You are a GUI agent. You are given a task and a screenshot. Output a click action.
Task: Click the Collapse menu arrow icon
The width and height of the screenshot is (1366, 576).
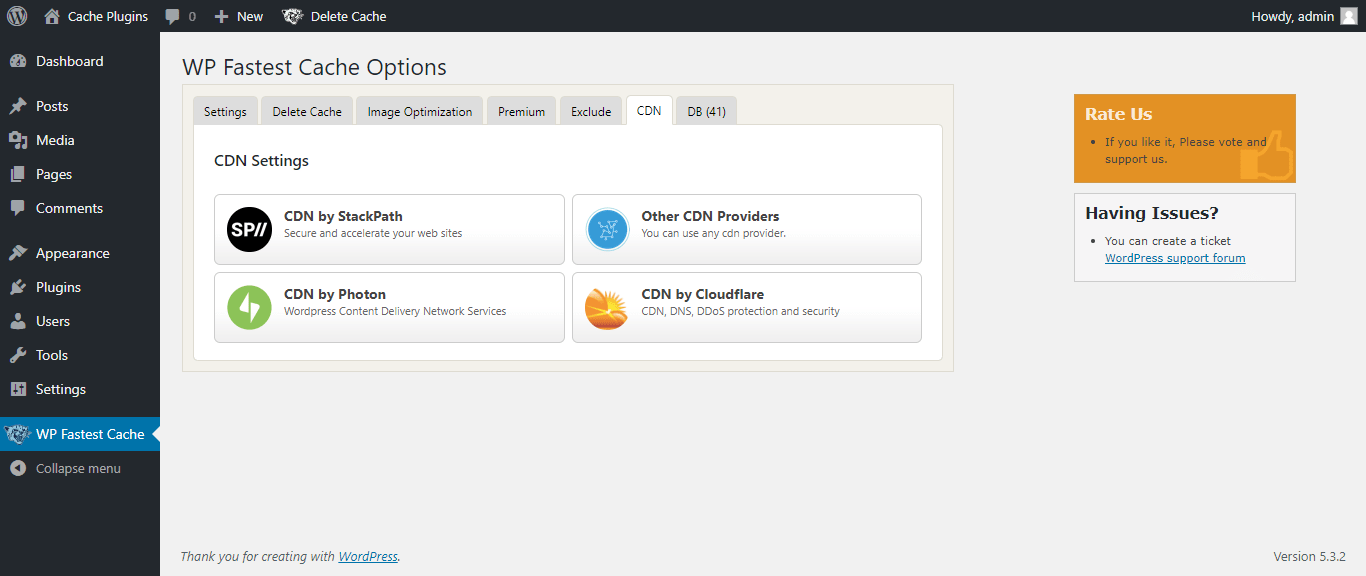pyautogui.click(x=18, y=468)
